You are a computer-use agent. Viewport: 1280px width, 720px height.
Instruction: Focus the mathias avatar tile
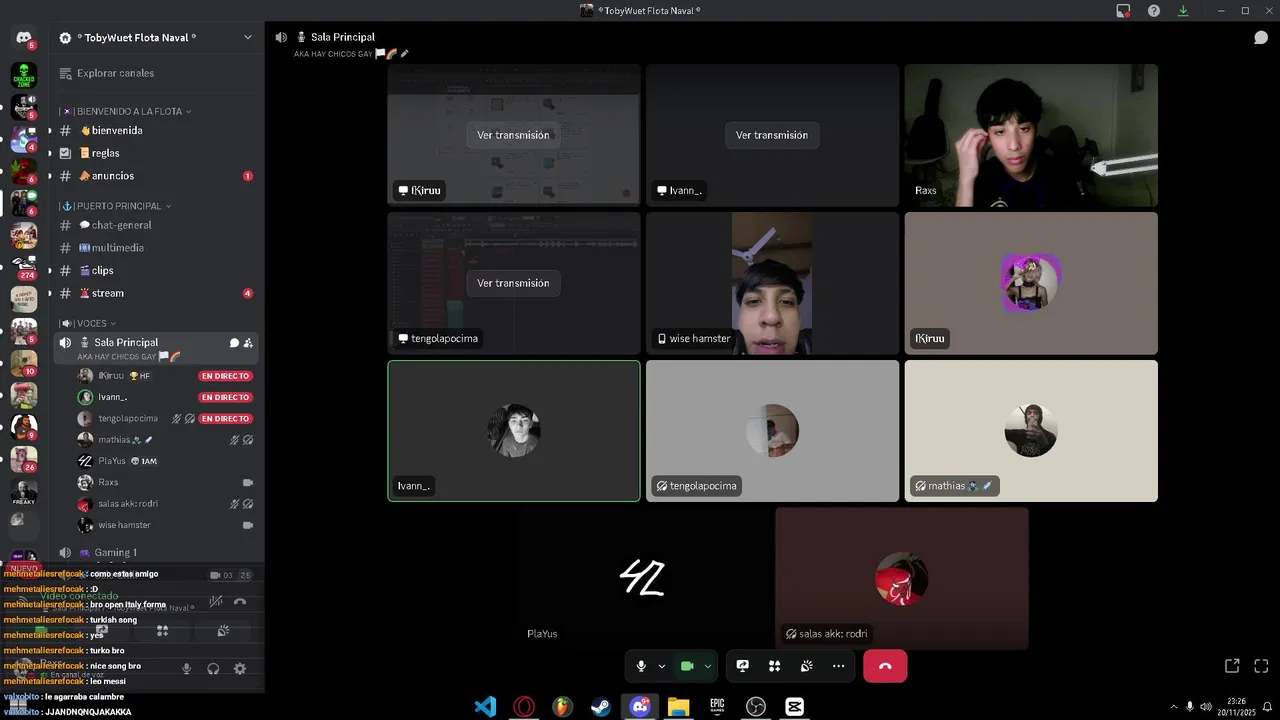click(x=1031, y=431)
